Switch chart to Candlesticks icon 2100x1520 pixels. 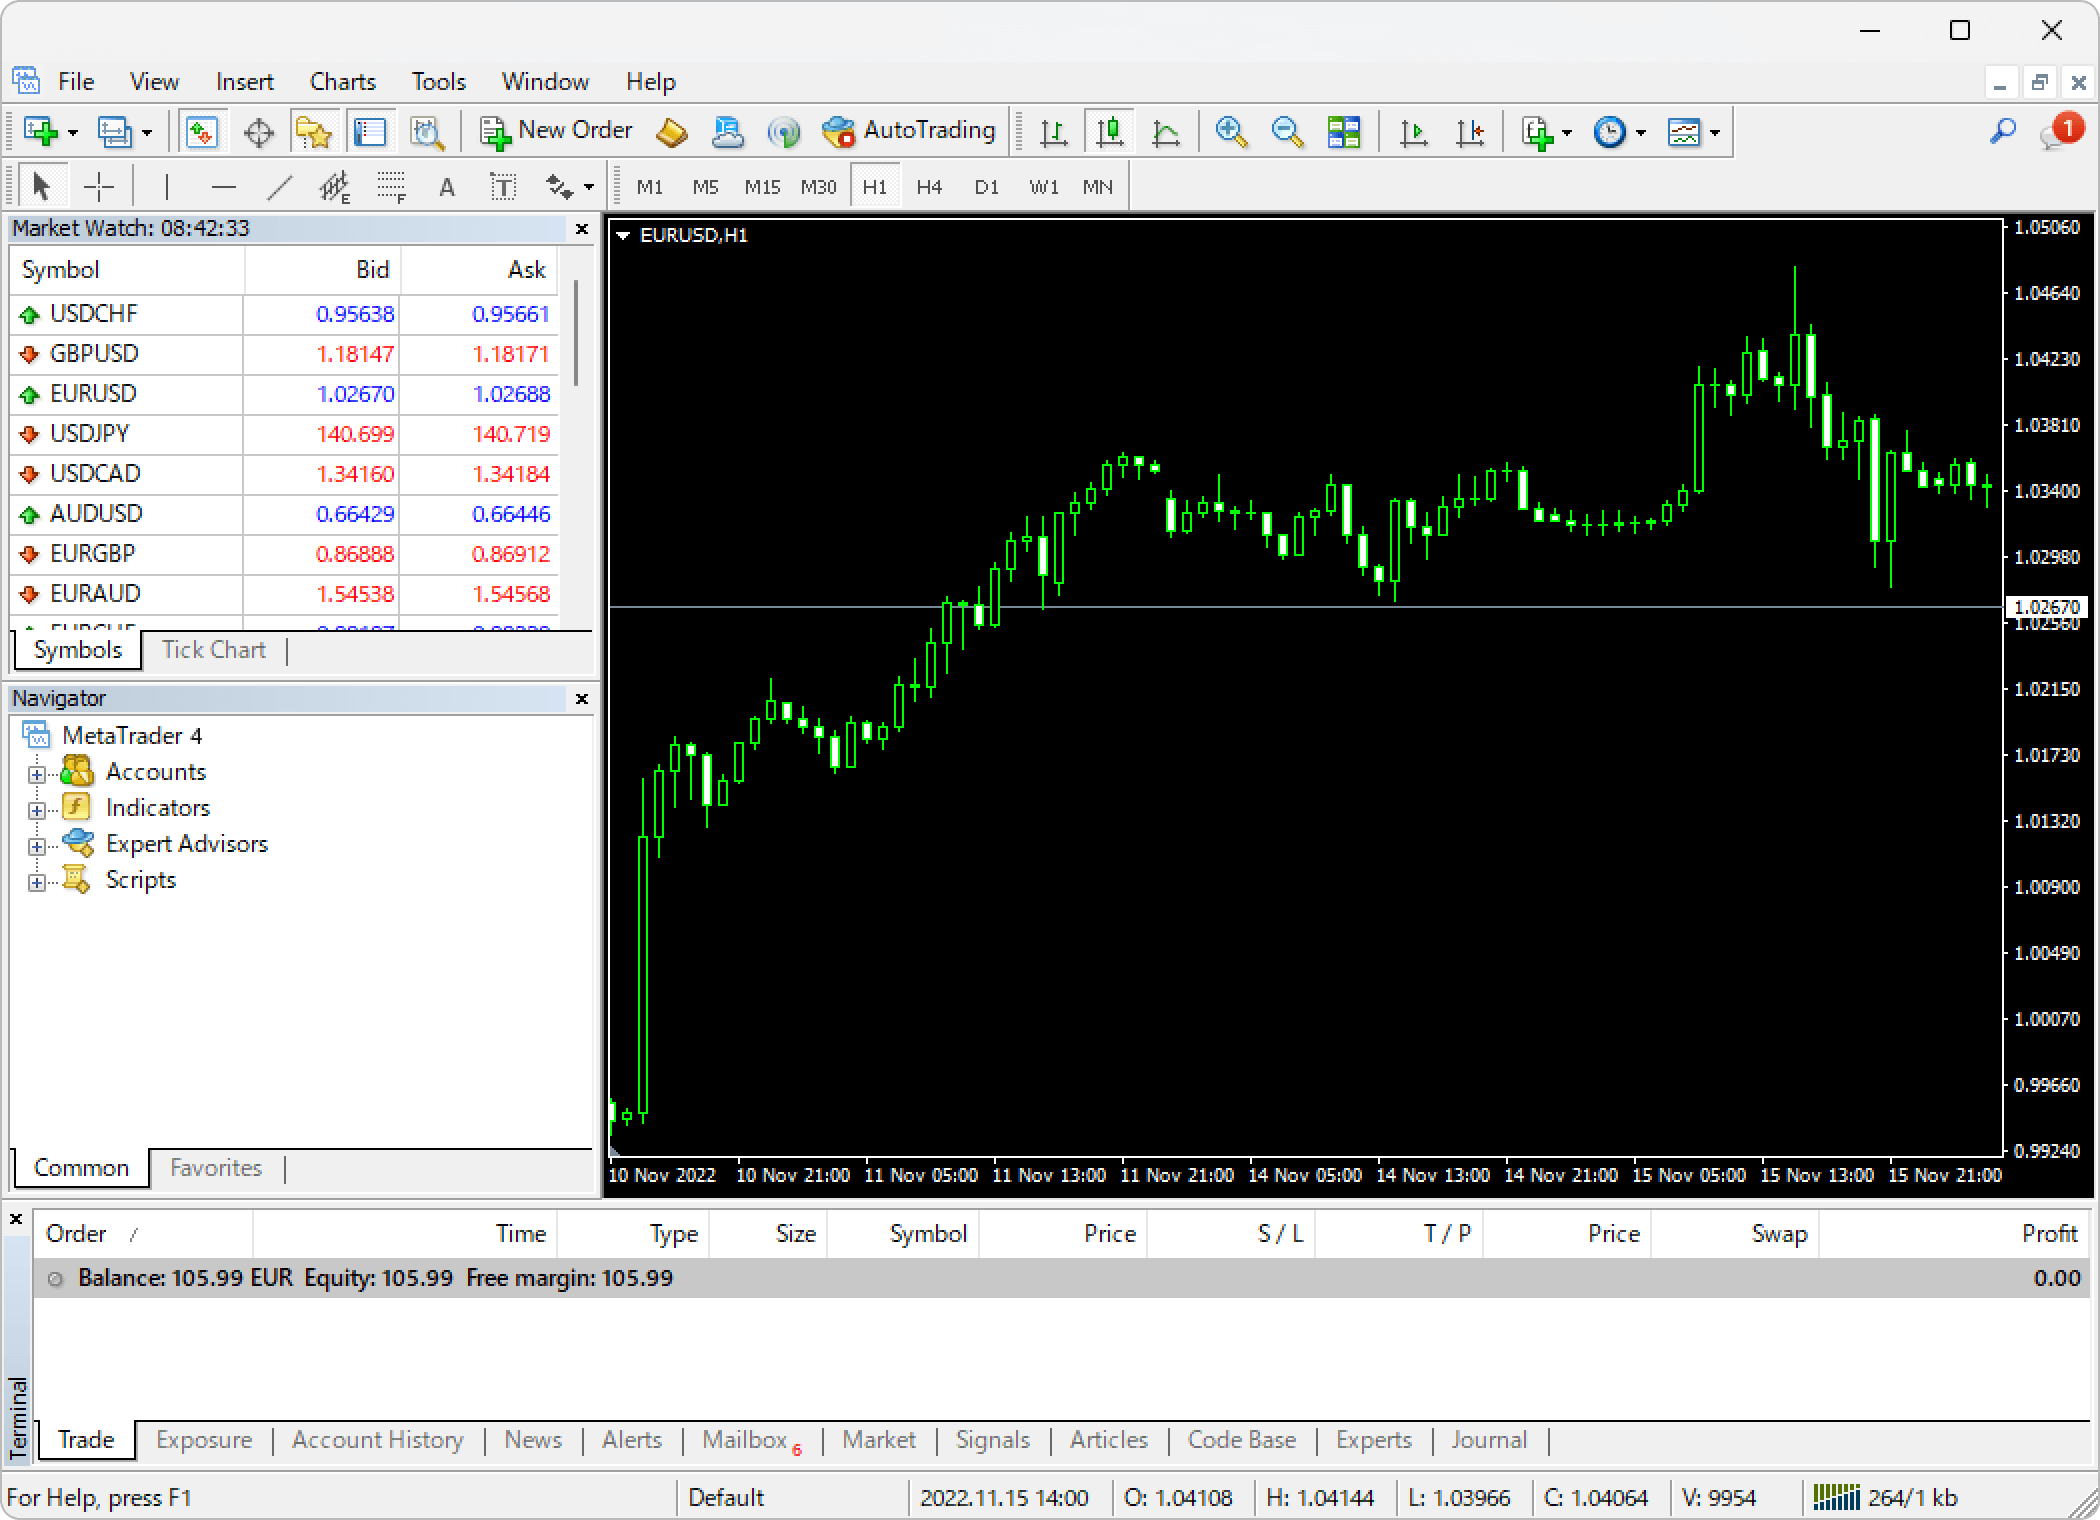coord(1109,132)
